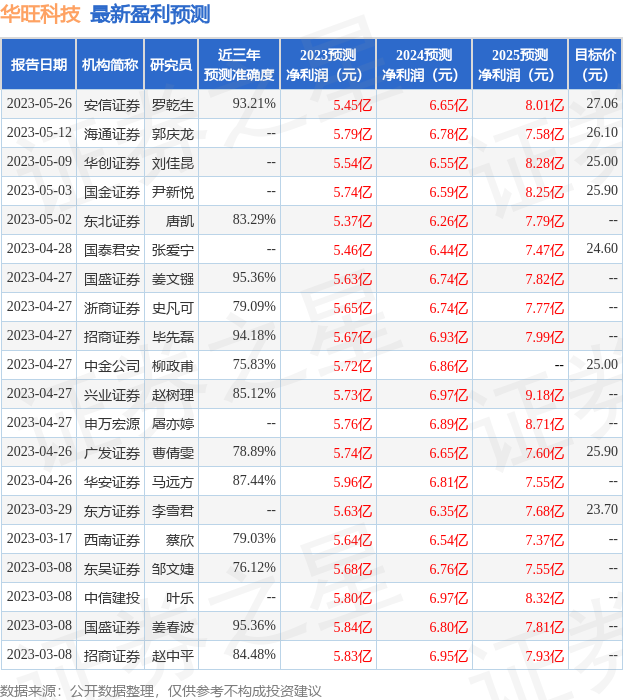This screenshot has width=623, height=700.
Task: Click the date 2023-05-26
Action: click(x=39, y=104)
